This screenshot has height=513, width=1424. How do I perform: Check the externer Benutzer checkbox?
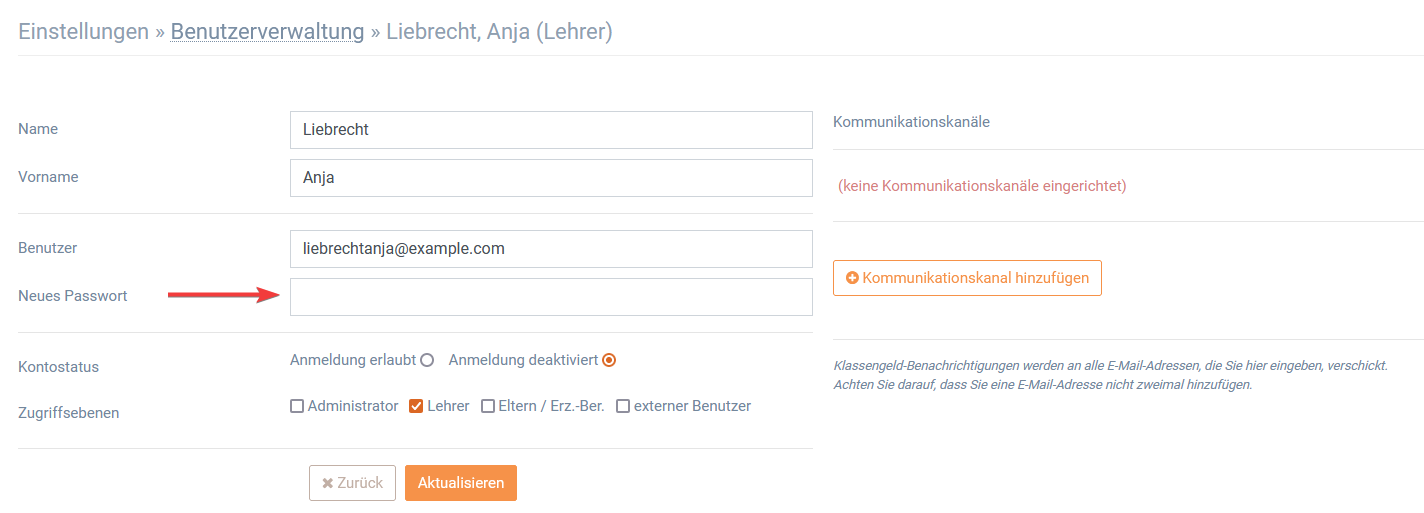tap(623, 406)
